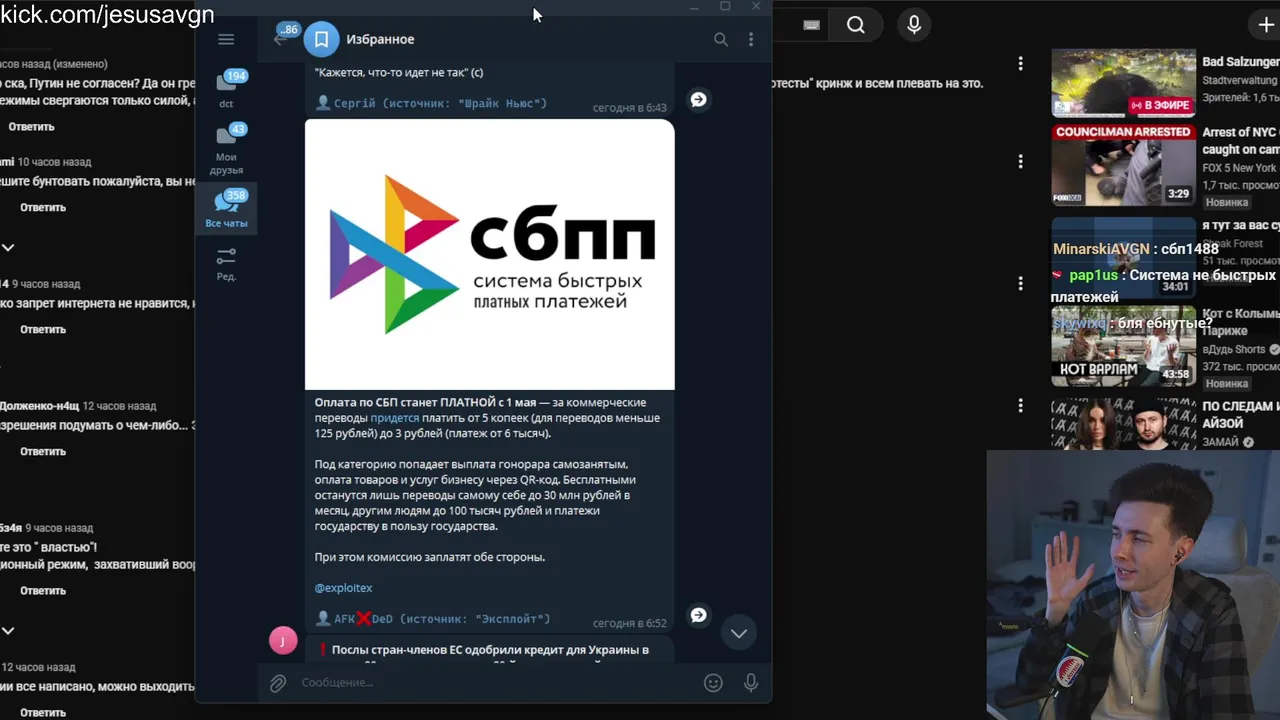The width and height of the screenshot is (1280, 720).
Task: Focus the Сообщение message input field
Action: tap(495, 683)
